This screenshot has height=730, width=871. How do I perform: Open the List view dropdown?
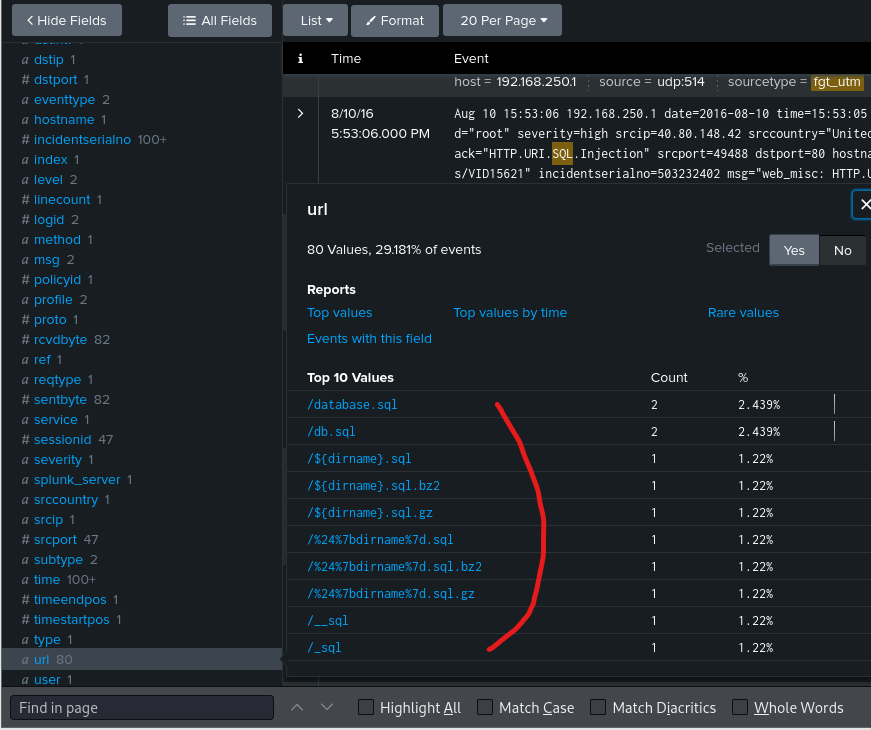(x=316, y=21)
